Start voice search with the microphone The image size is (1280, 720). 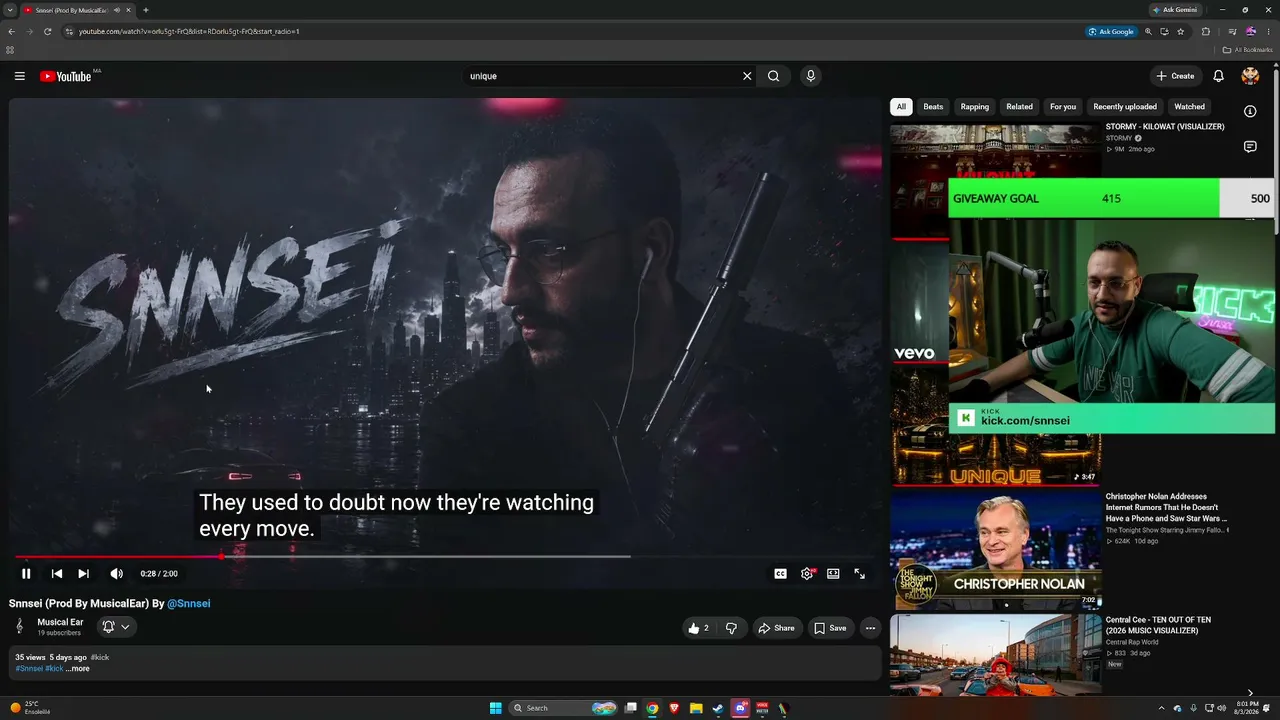[811, 76]
